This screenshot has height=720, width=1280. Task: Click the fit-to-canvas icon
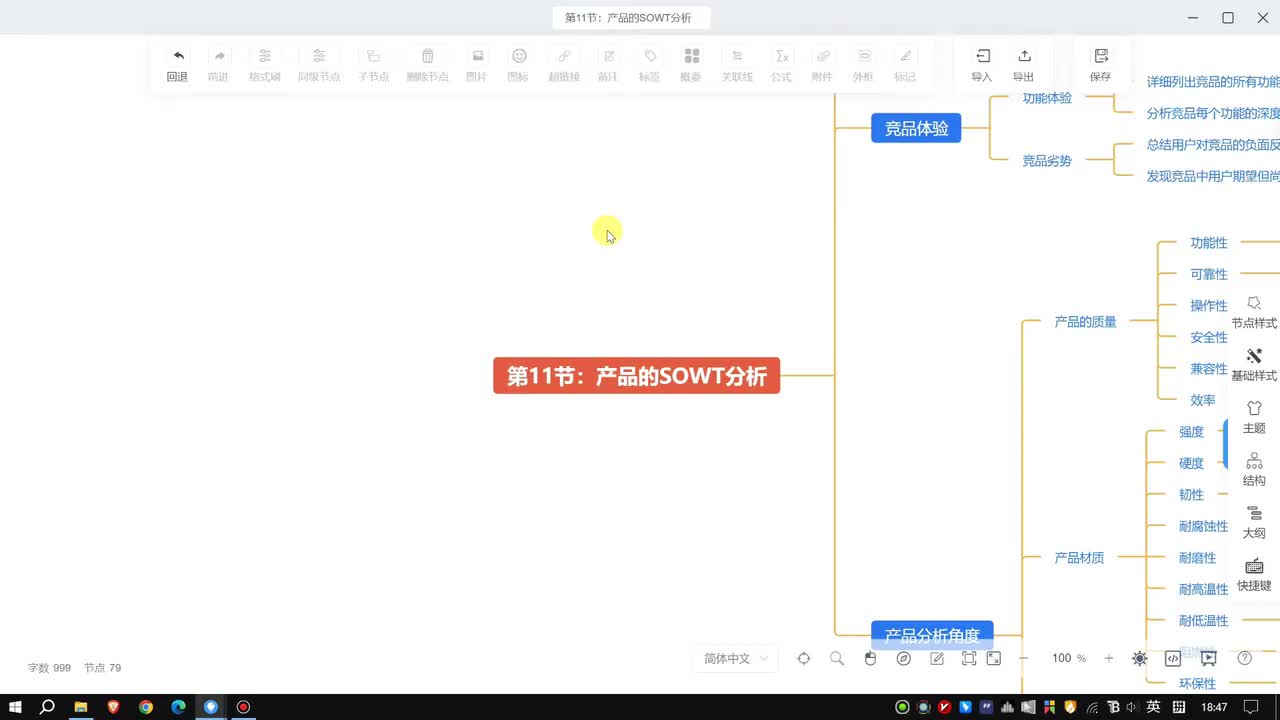tap(969, 658)
